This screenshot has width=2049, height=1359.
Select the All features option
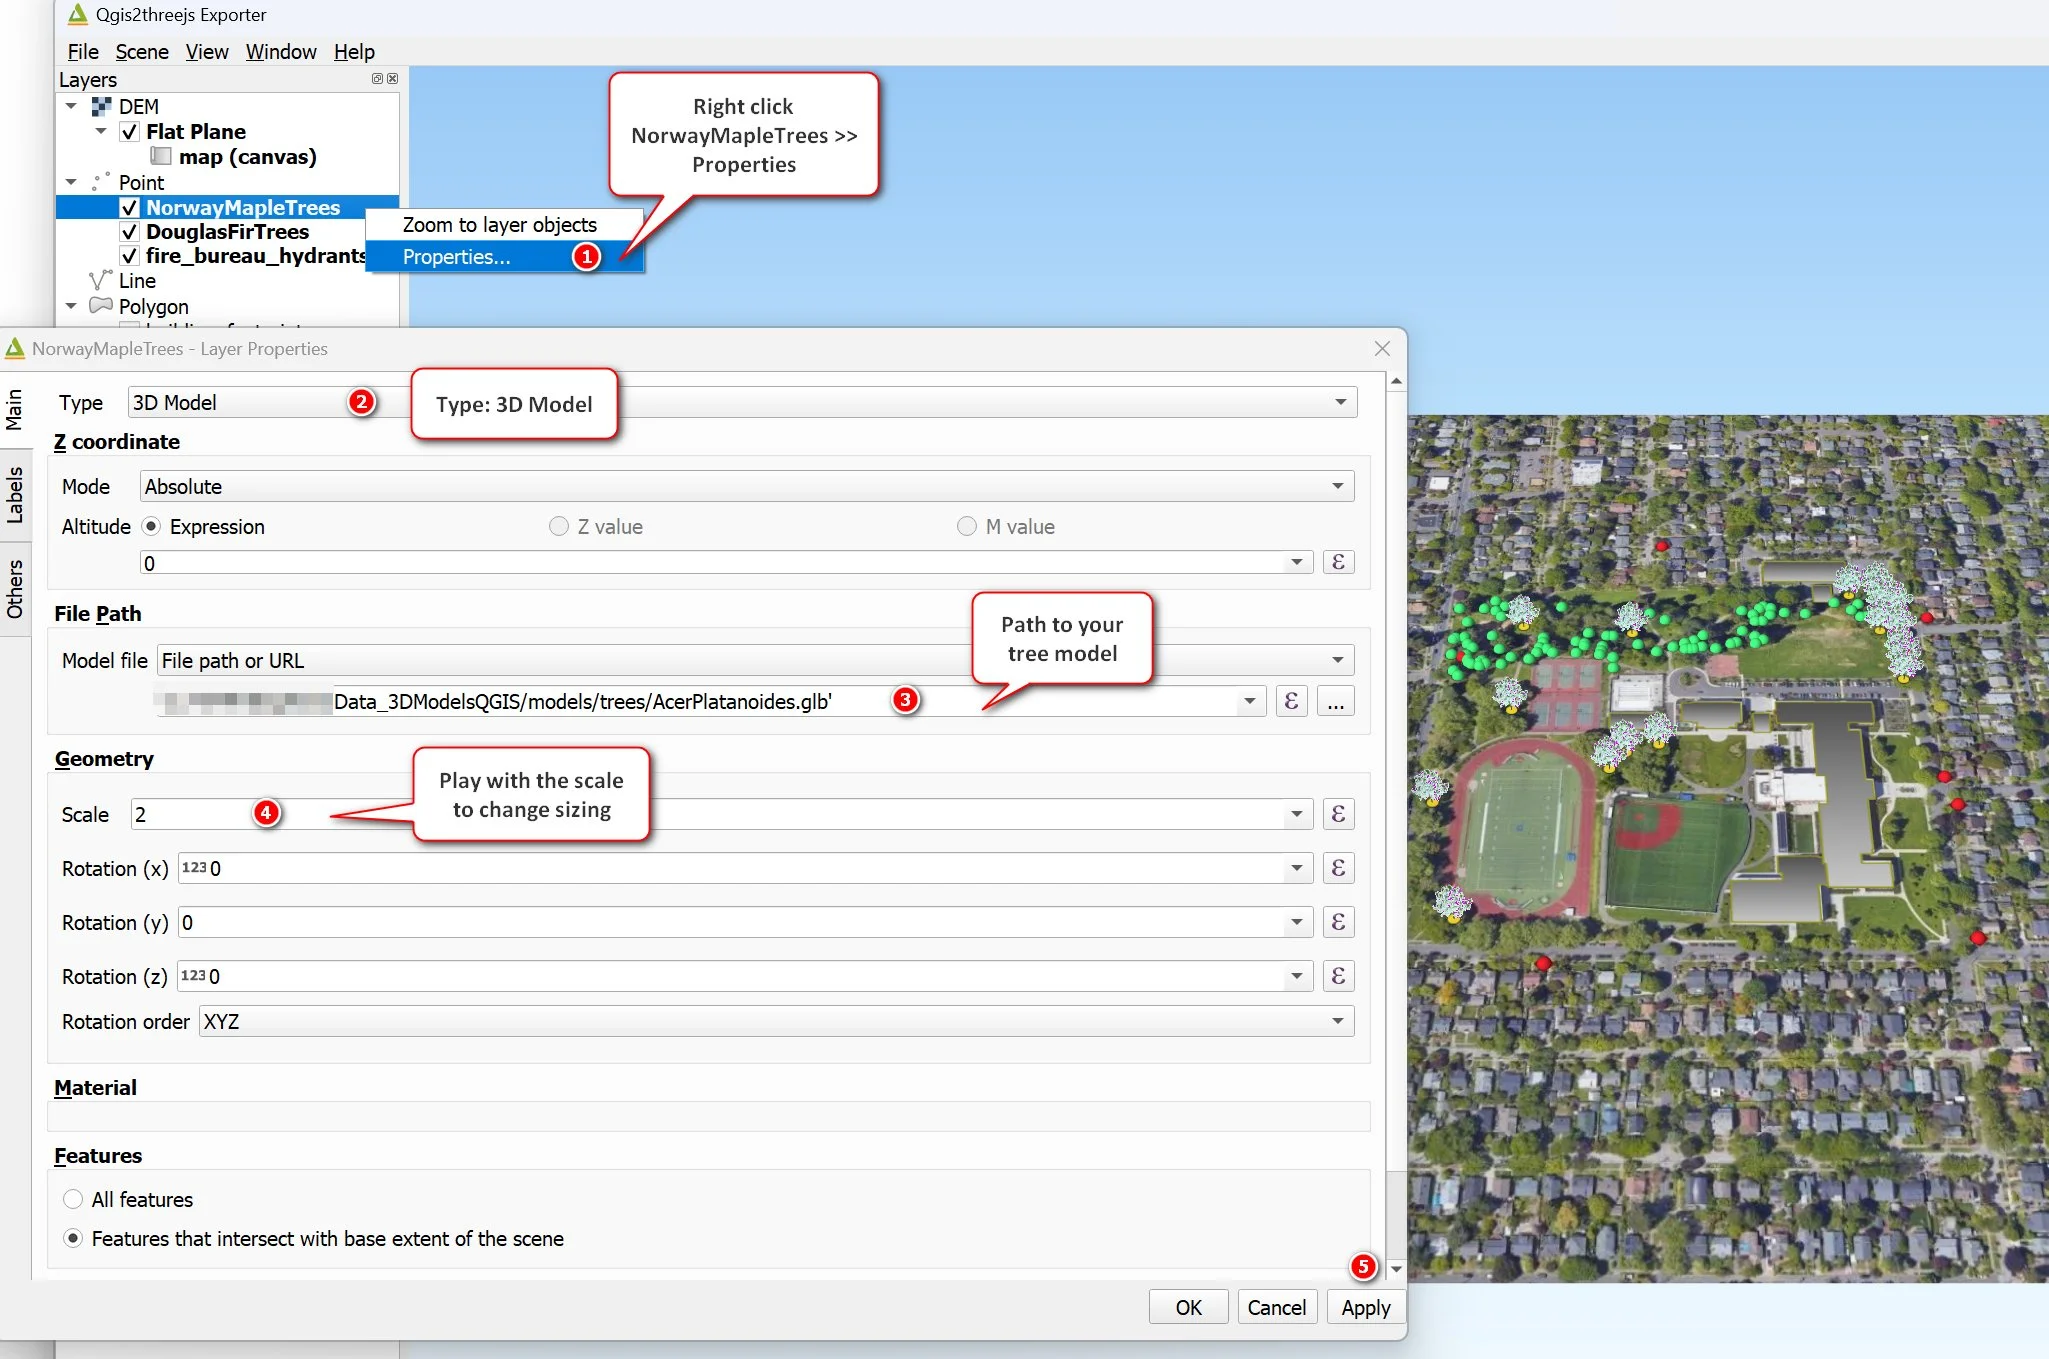click(73, 1199)
